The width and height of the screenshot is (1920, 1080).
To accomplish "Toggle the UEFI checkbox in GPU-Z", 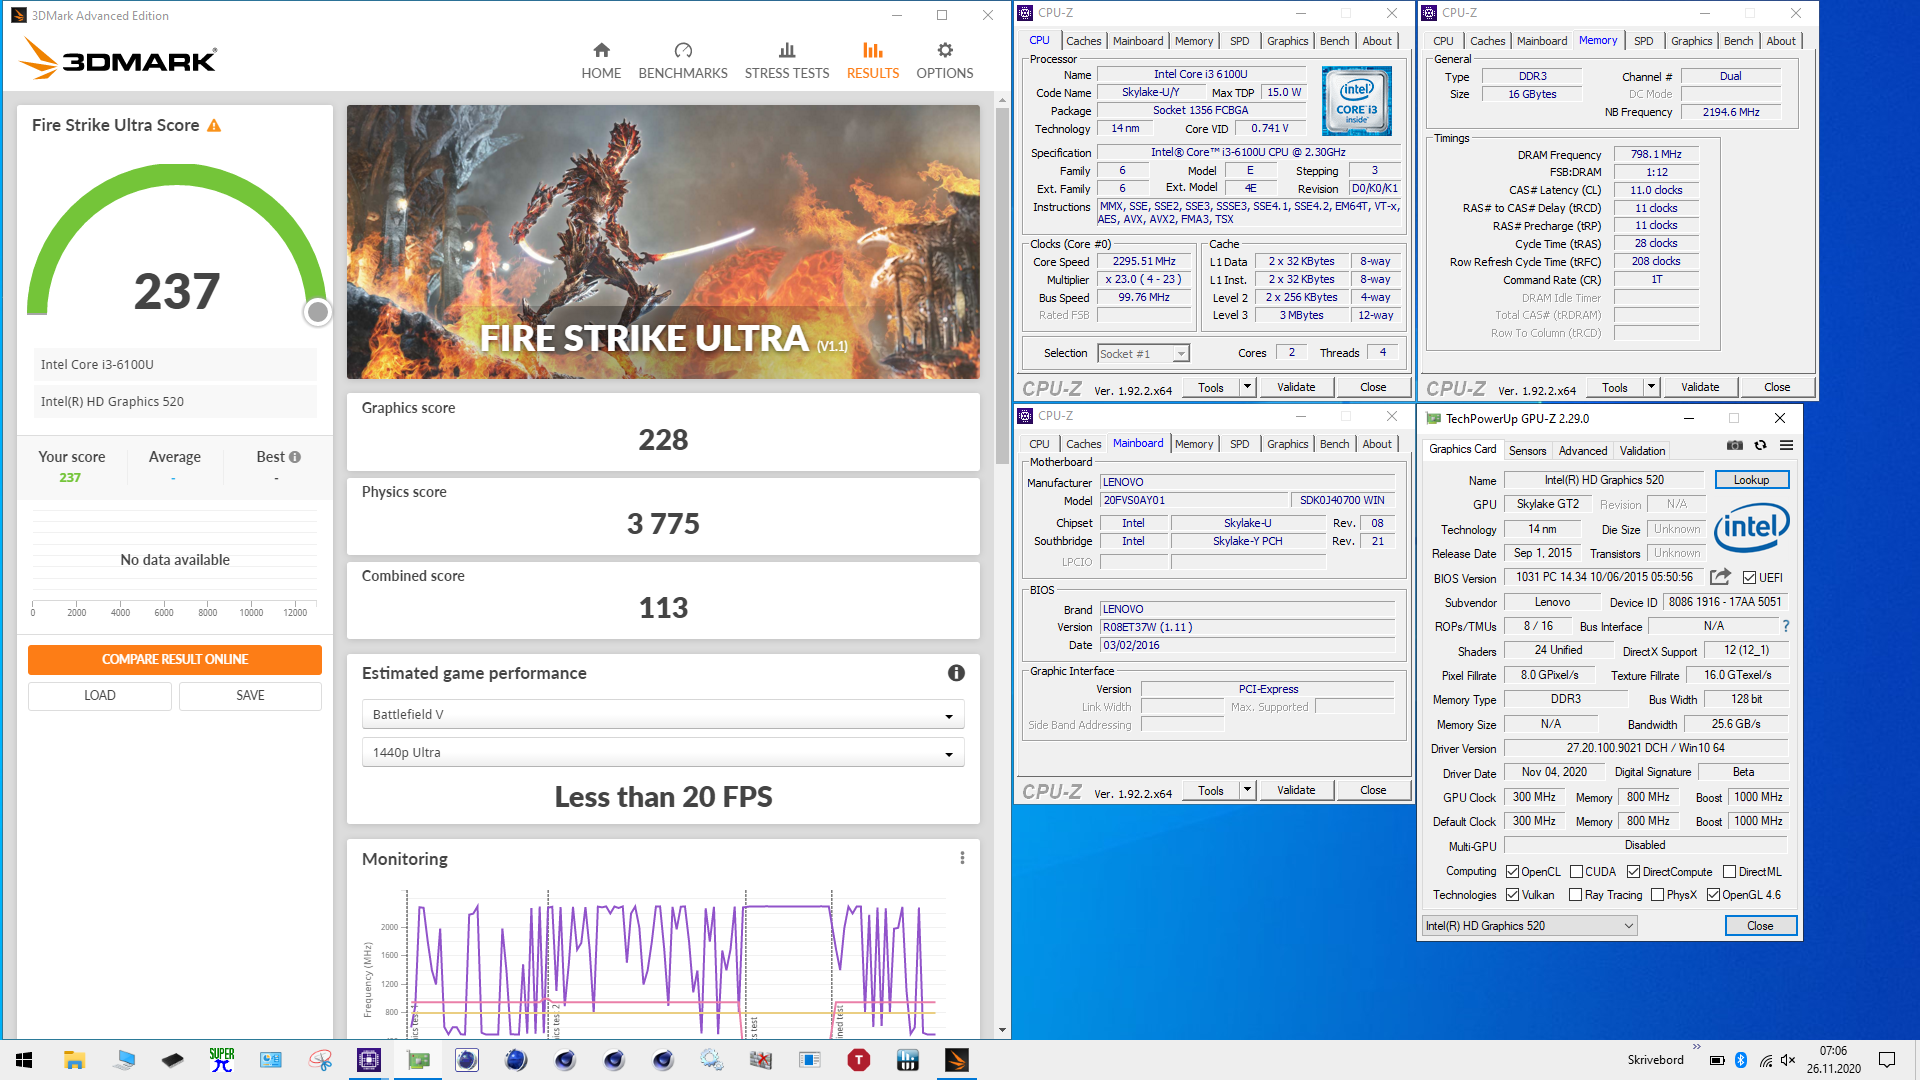I will [x=1749, y=578].
